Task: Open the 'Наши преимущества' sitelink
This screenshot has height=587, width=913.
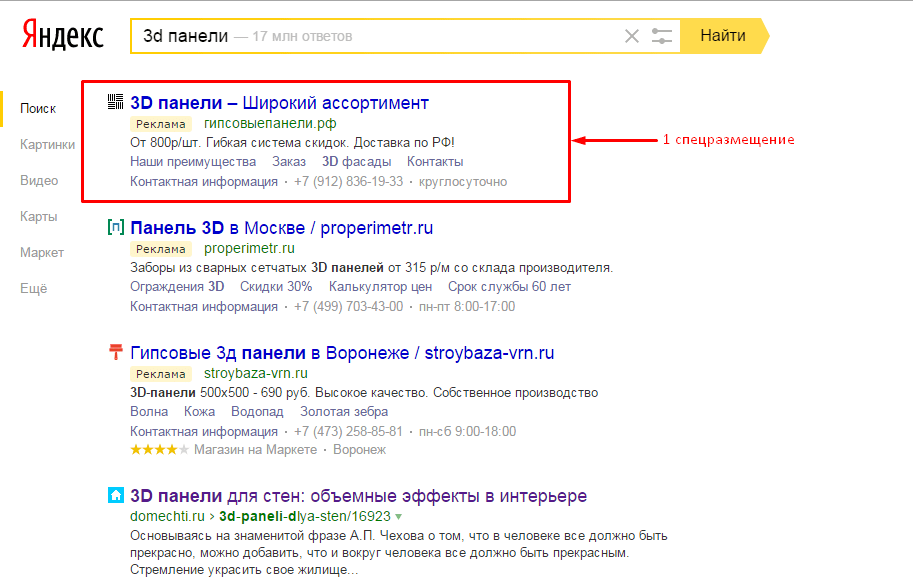Action: coord(193,161)
